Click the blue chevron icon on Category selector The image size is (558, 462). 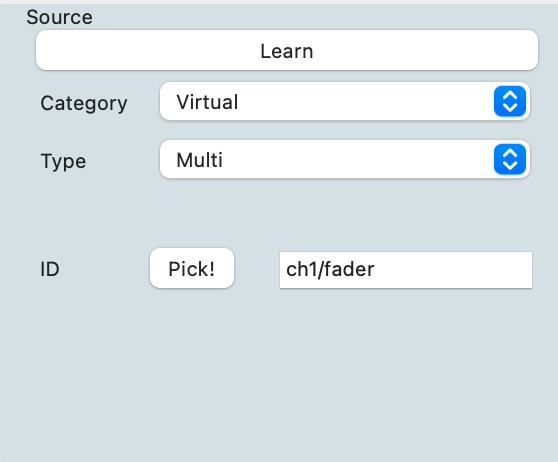pyautogui.click(x=510, y=101)
